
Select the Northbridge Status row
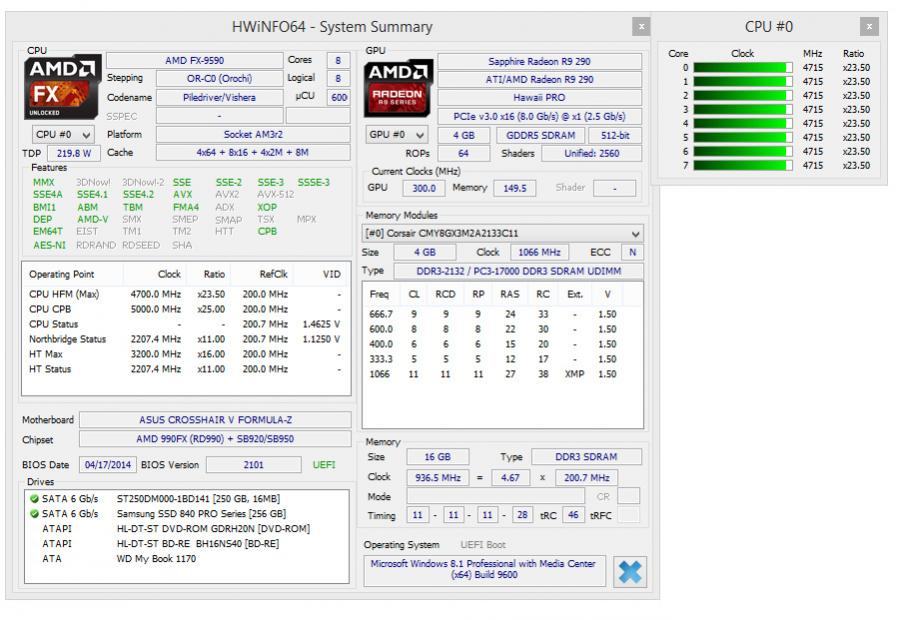186,339
